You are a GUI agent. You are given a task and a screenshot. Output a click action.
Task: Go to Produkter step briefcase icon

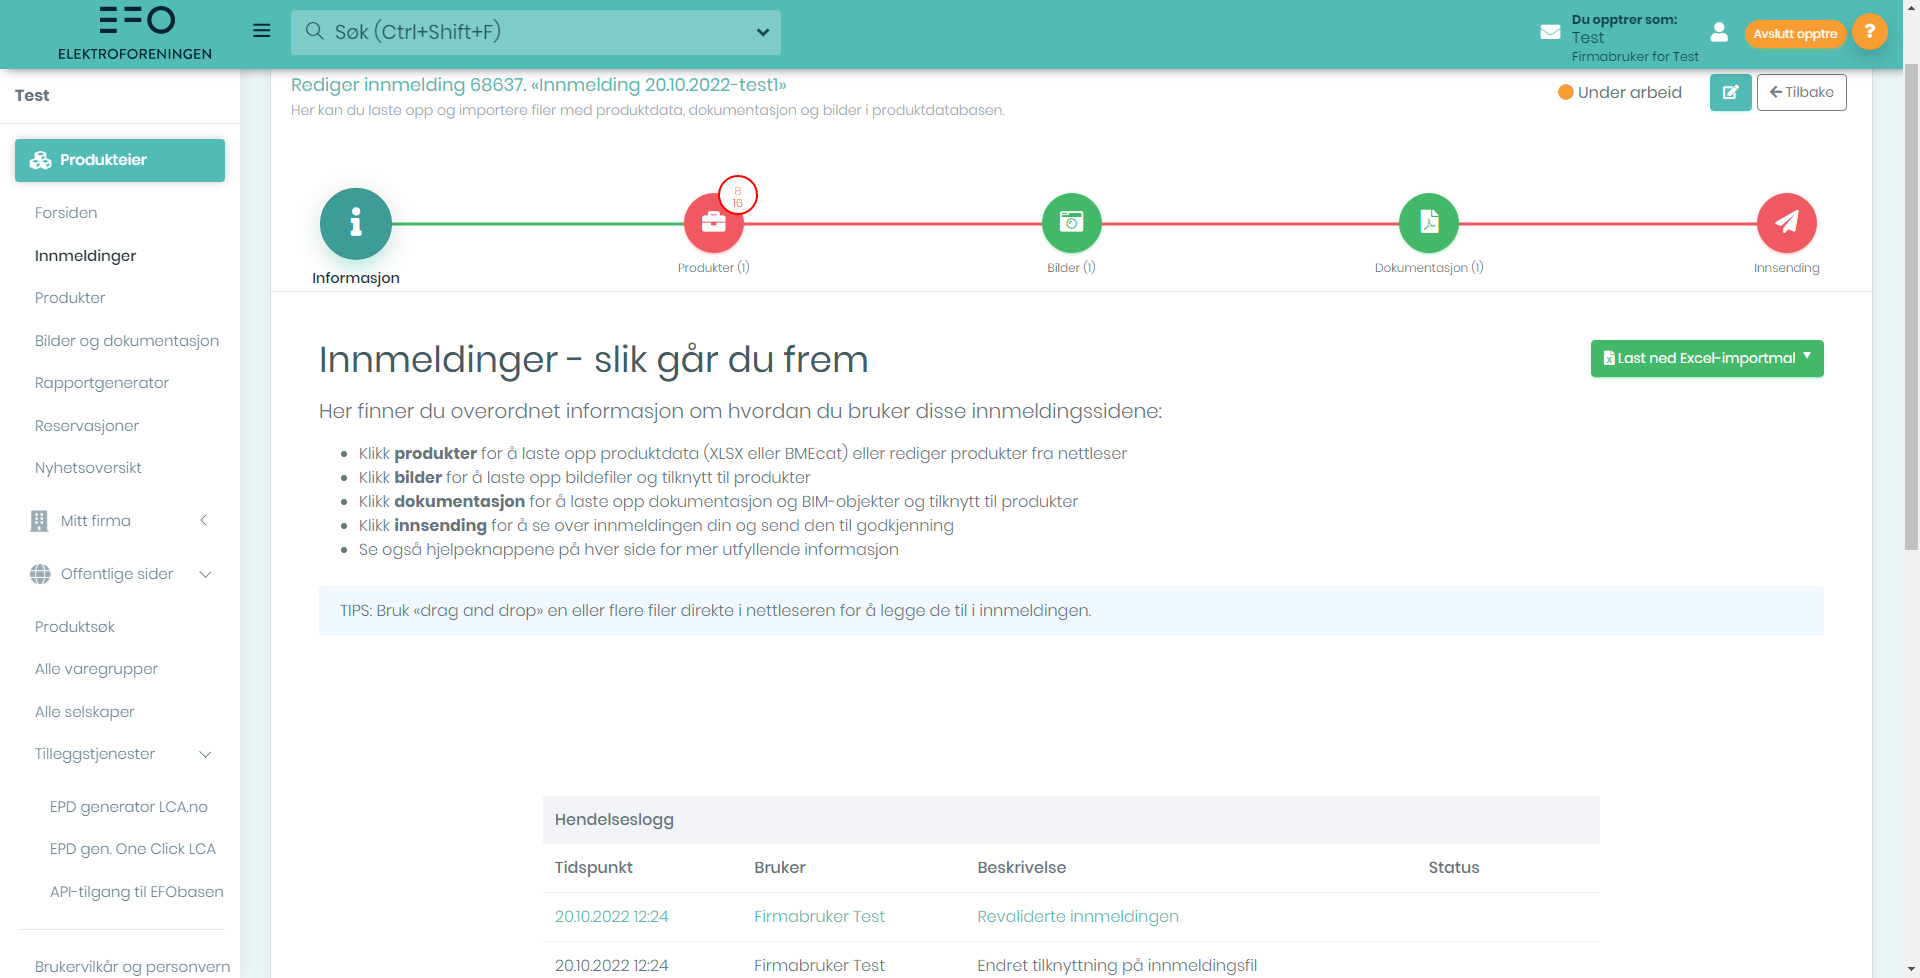click(713, 223)
